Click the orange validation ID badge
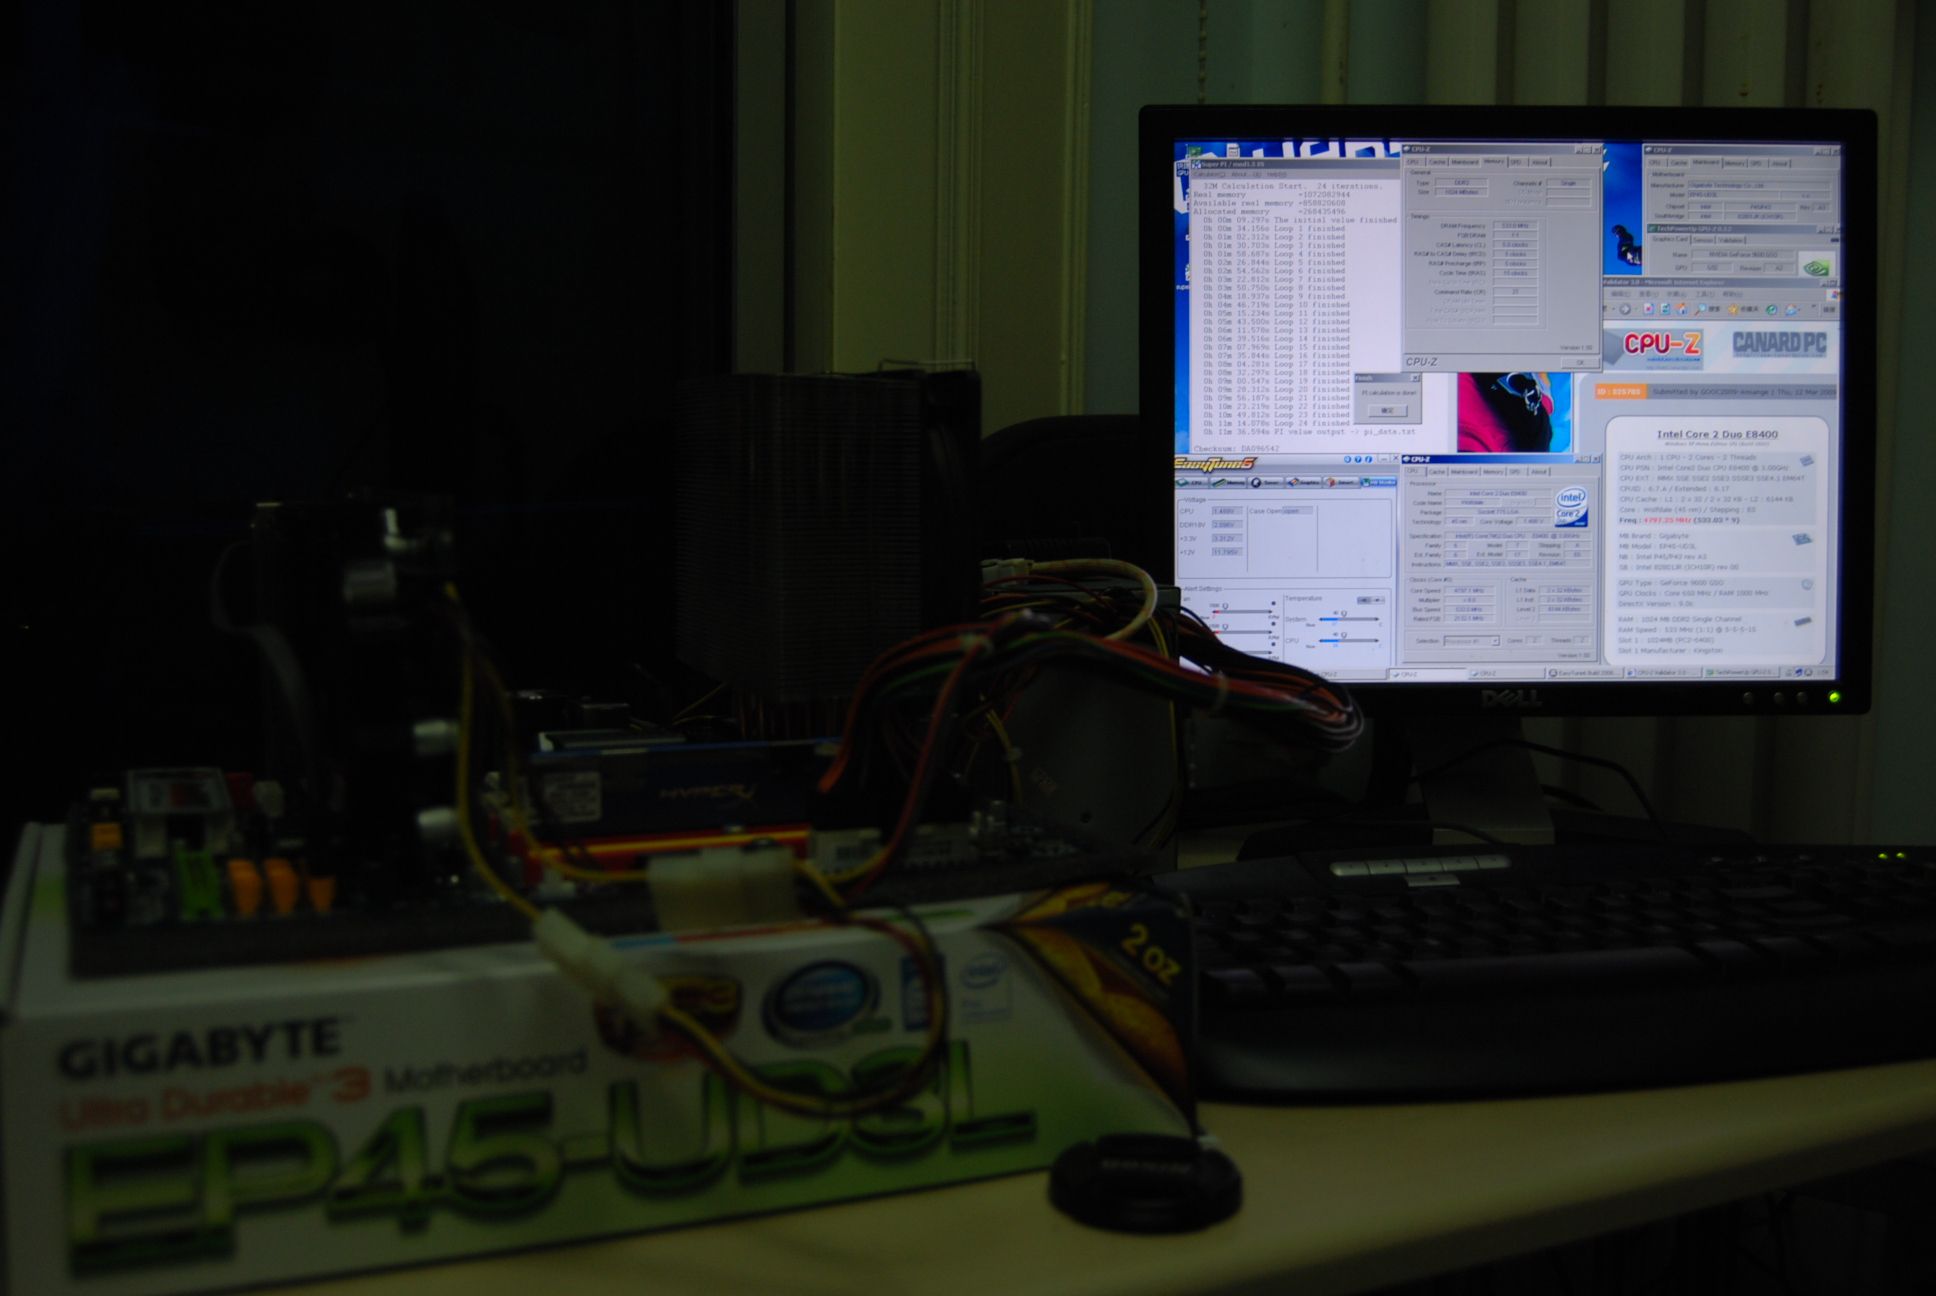 (x=1621, y=391)
